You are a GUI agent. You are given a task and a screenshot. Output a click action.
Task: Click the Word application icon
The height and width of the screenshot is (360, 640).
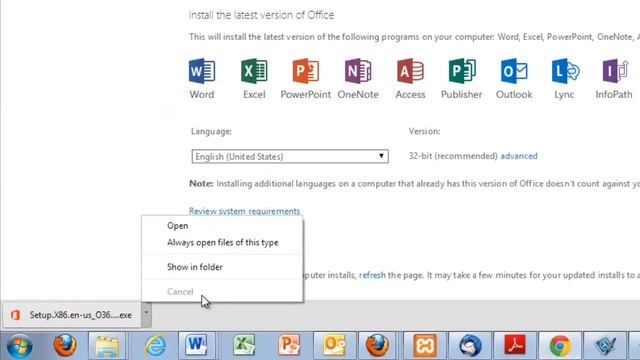[202, 71]
